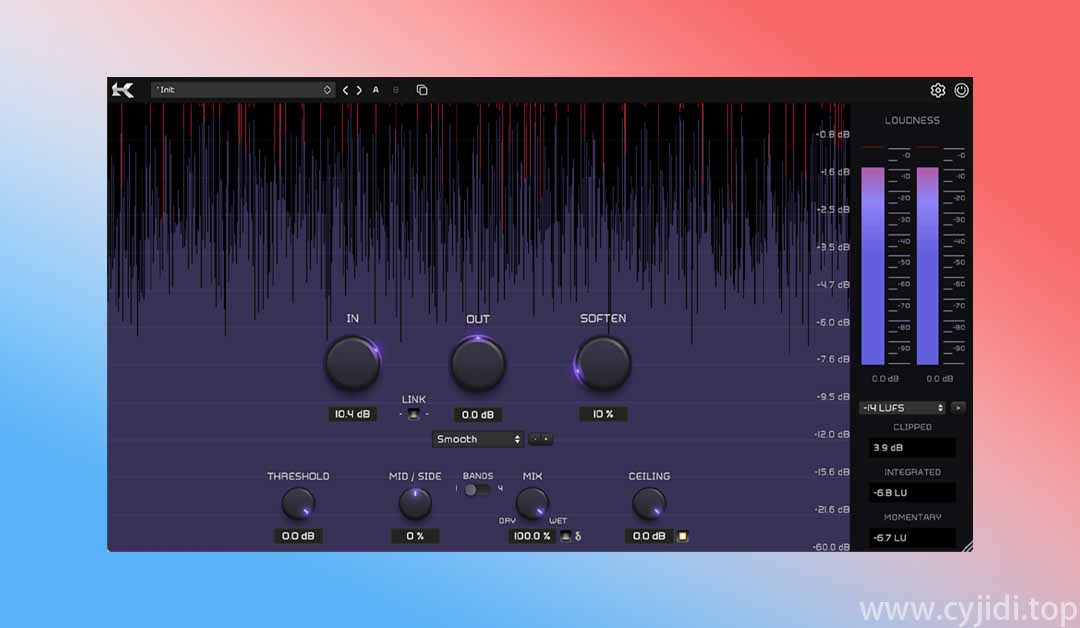
Task: Toggle the yellow ceiling indicator button
Action: (x=683, y=536)
